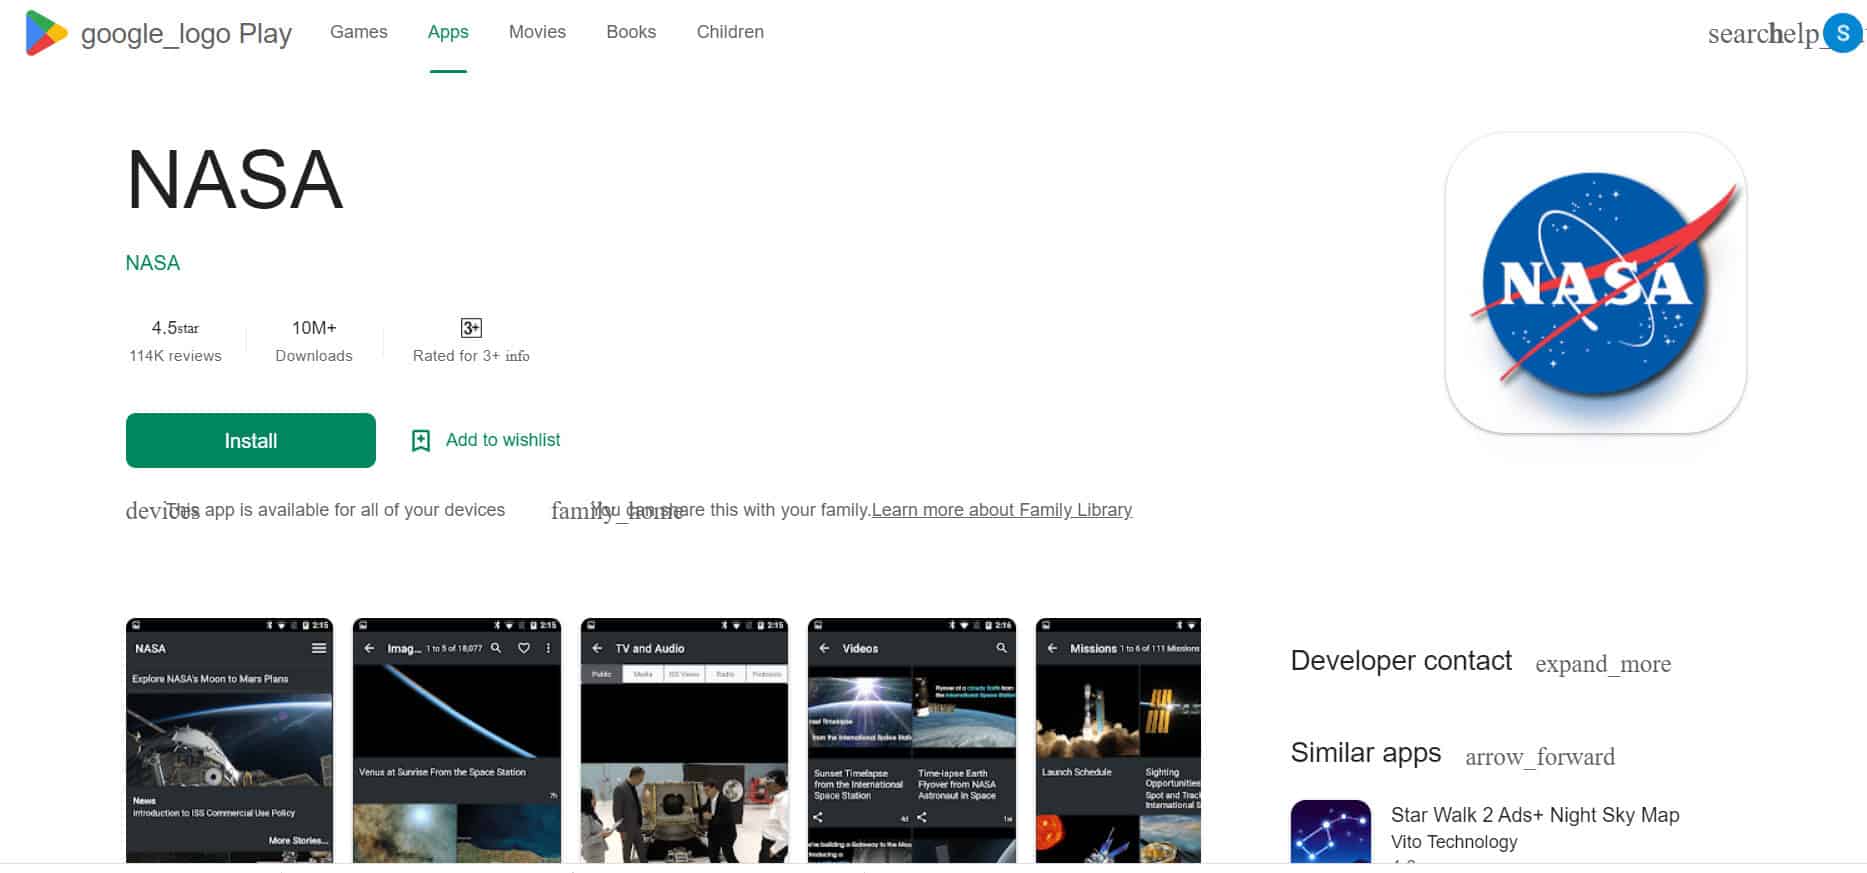Click the info icon next to Rated for 3+
Viewport: 1867px width, 873px height.
[x=517, y=356]
